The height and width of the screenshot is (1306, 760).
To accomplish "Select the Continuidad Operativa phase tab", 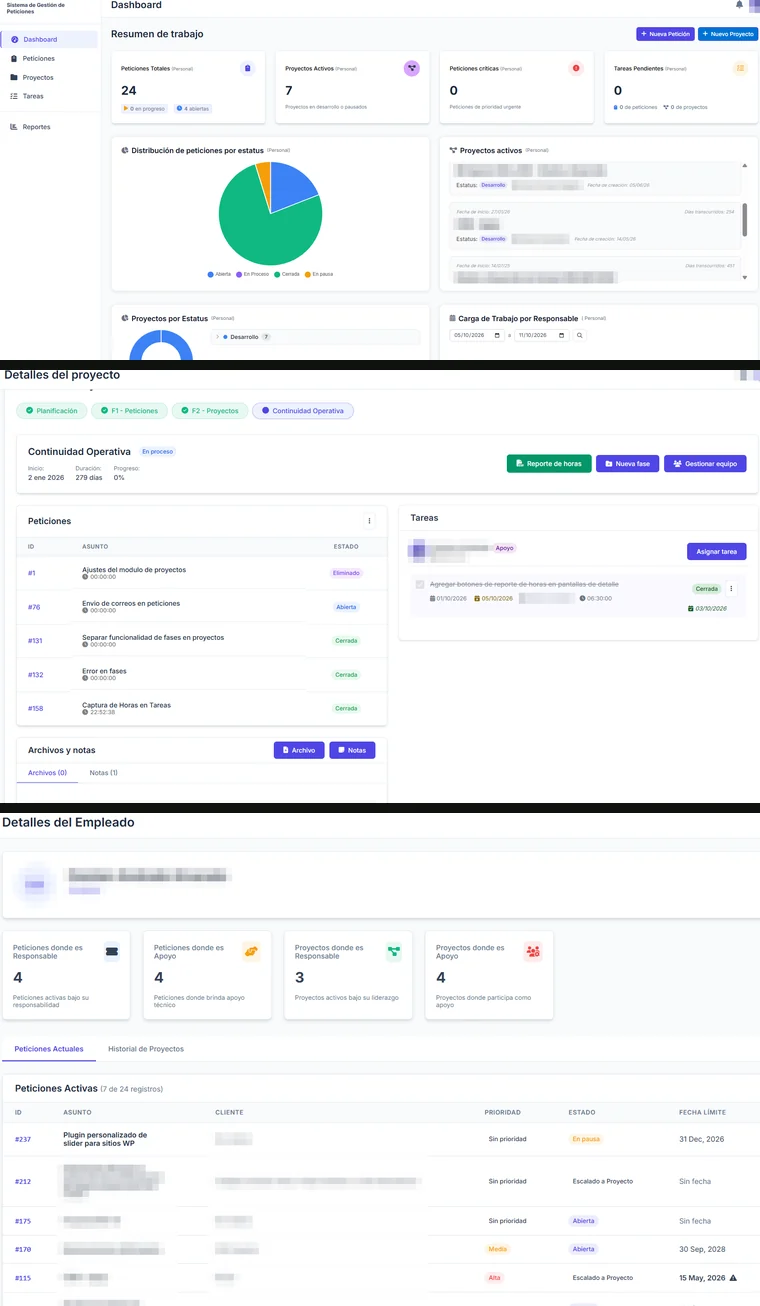I will [303, 411].
